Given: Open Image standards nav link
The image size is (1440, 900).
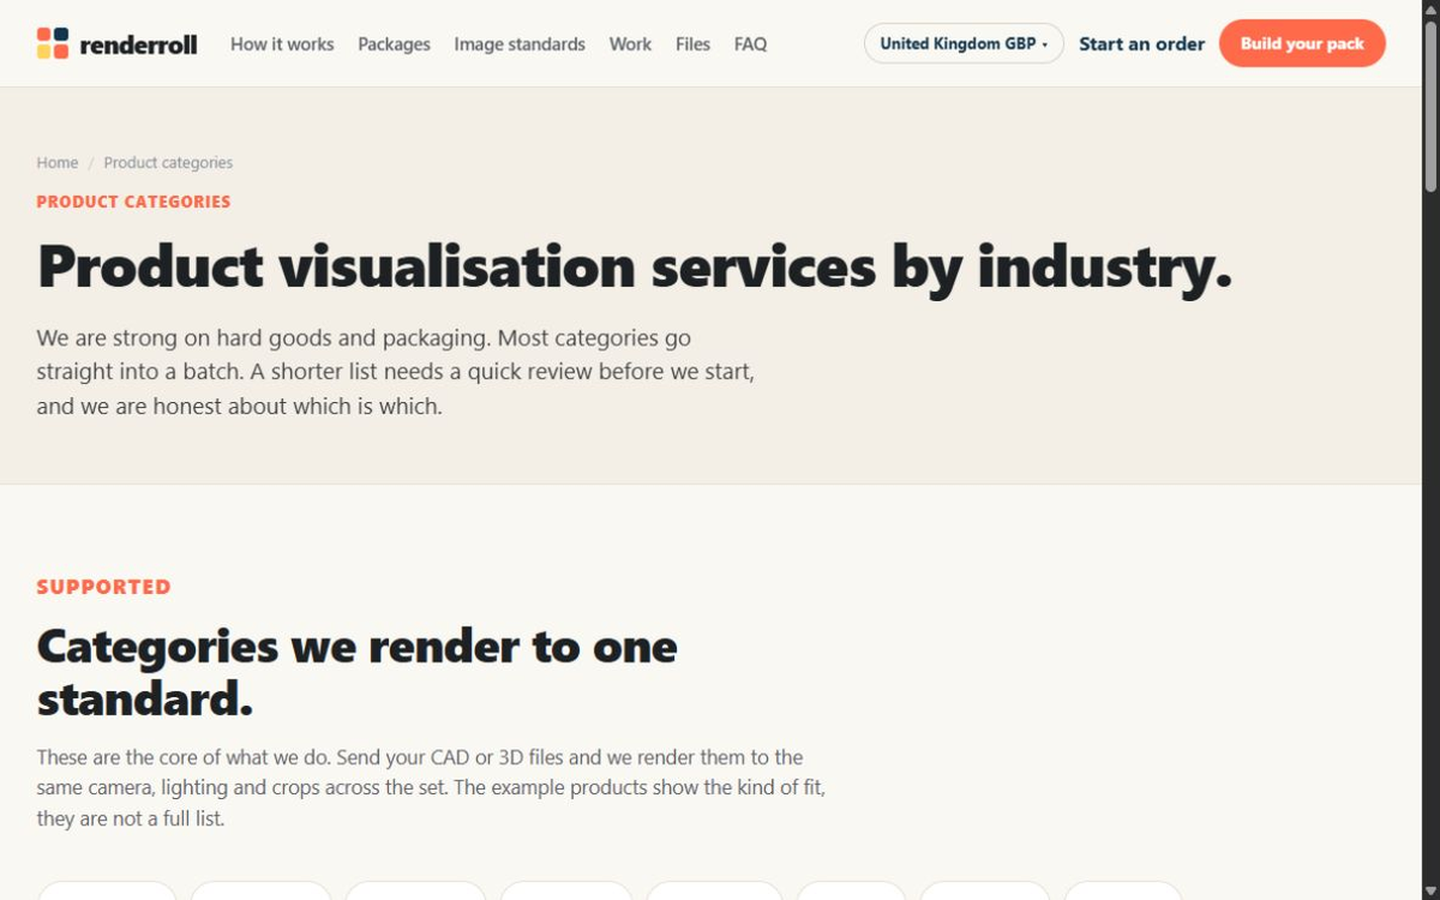Looking at the screenshot, I should (x=519, y=44).
